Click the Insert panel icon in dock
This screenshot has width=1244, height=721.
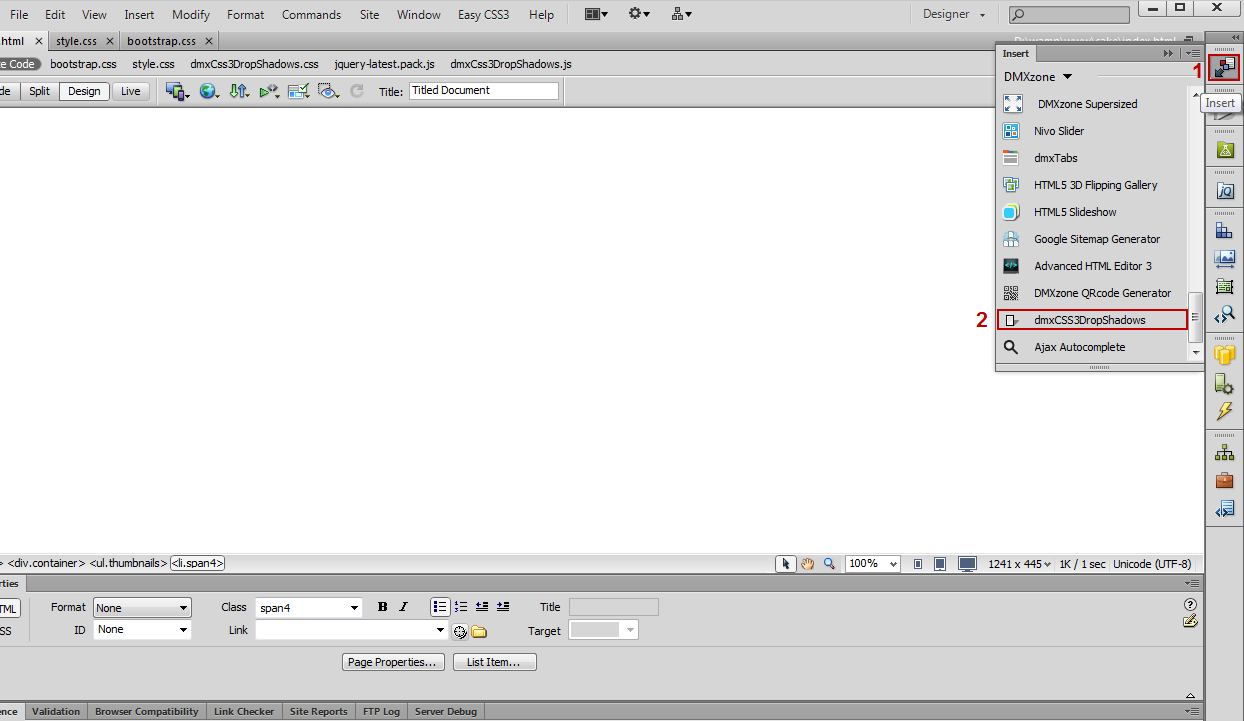click(1224, 68)
